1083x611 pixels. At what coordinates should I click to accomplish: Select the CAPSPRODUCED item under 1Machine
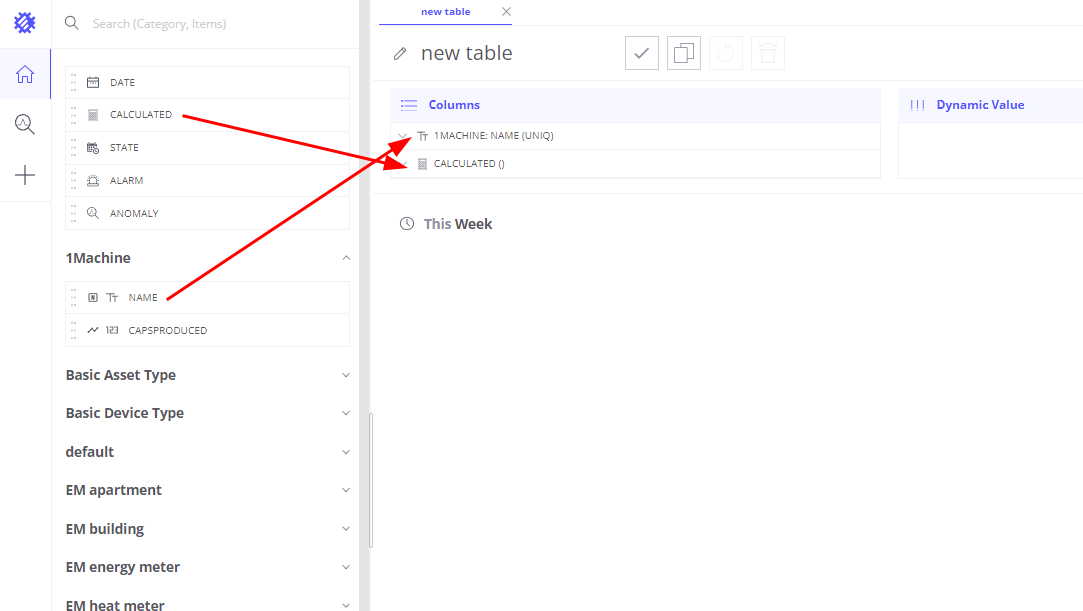point(167,330)
